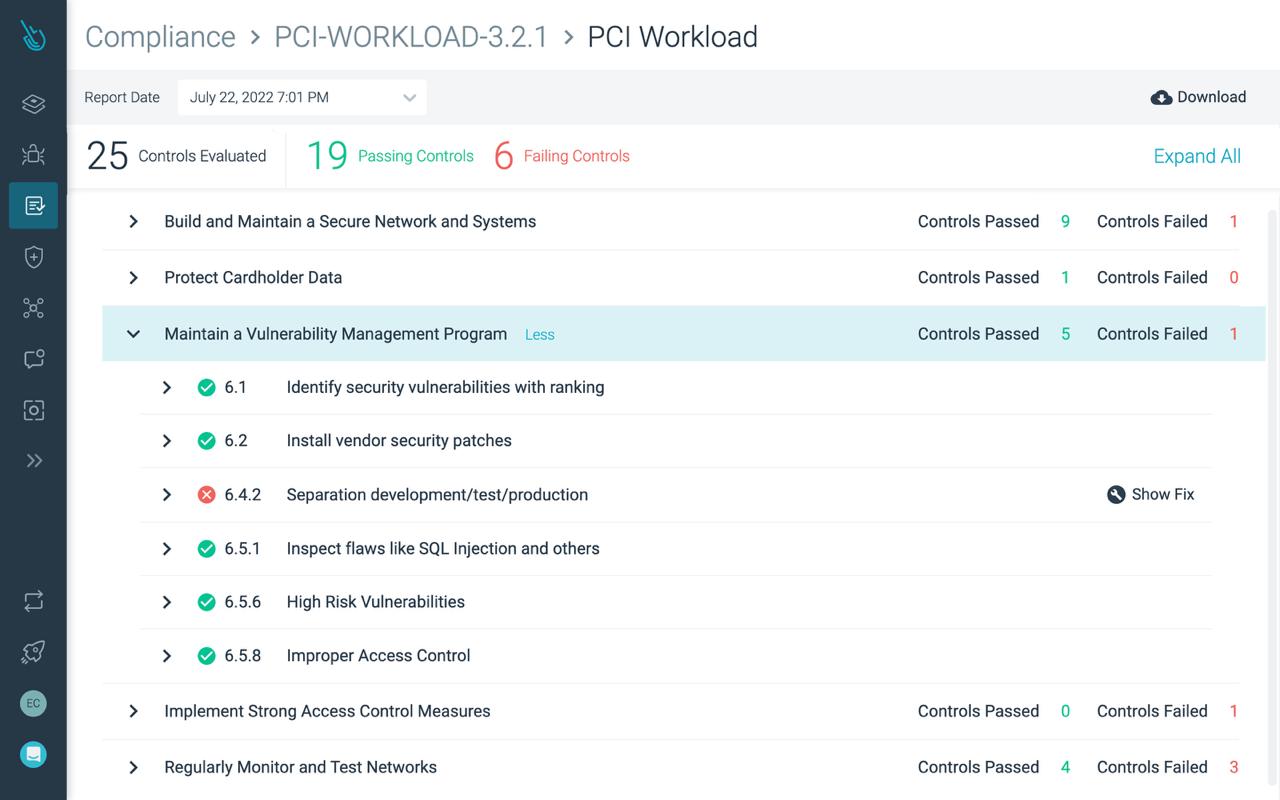Click Show Fix for failing control 6.4.2

(1150, 494)
